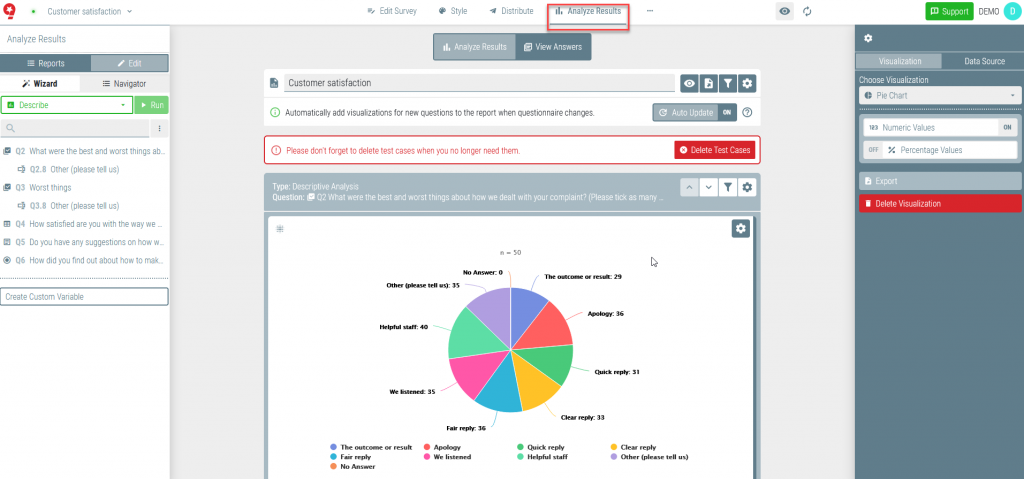1024x479 pixels.
Task: Toggle Auto Update off
Action: tap(728, 113)
